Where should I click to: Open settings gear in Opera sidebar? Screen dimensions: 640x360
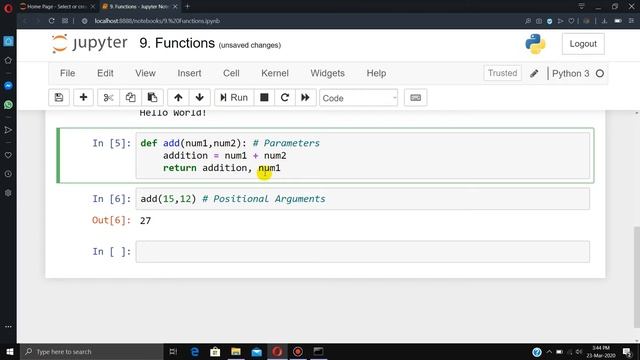pyautogui.click(x=8, y=193)
